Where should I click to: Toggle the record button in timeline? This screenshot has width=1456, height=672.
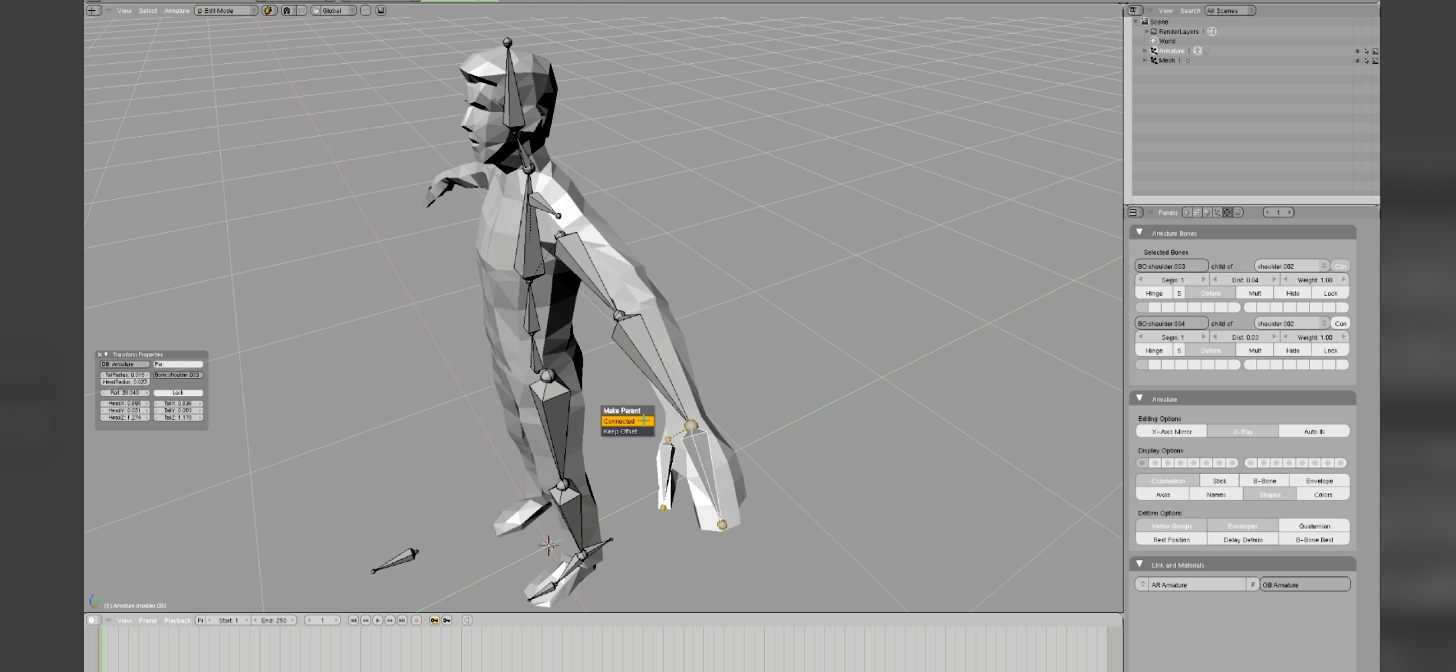pos(416,620)
